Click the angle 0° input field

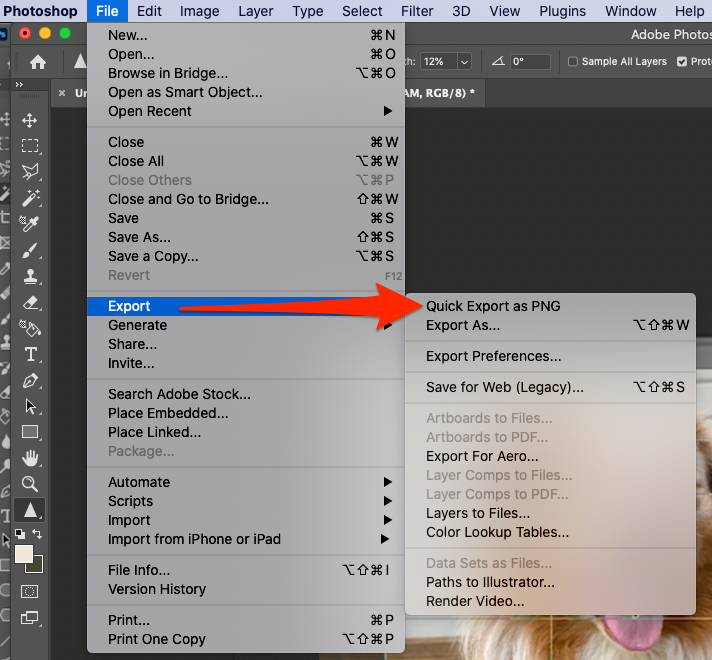click(530, 61)
